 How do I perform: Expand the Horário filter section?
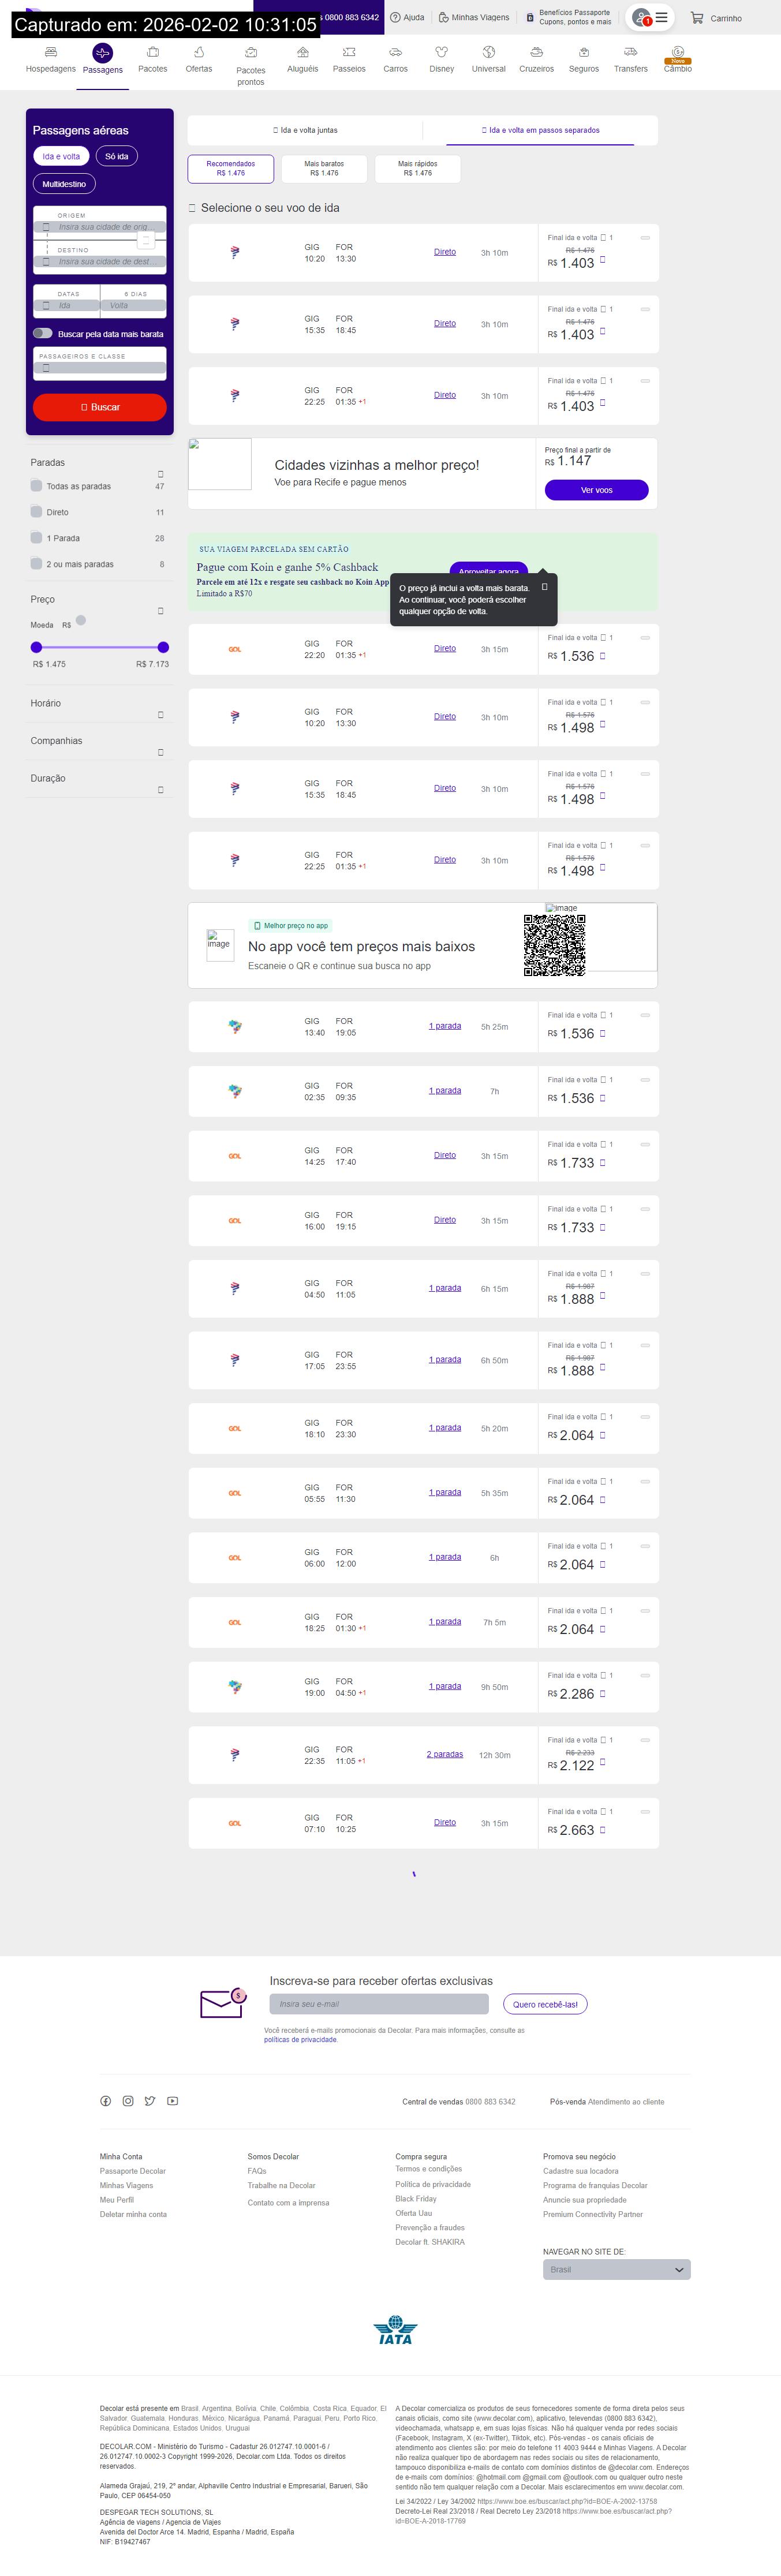[161, 715]
